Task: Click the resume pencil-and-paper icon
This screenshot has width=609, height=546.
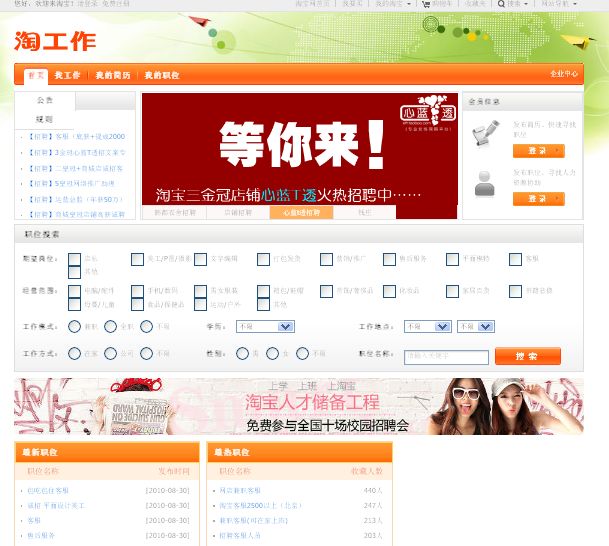Action: (x=485, y=133)
